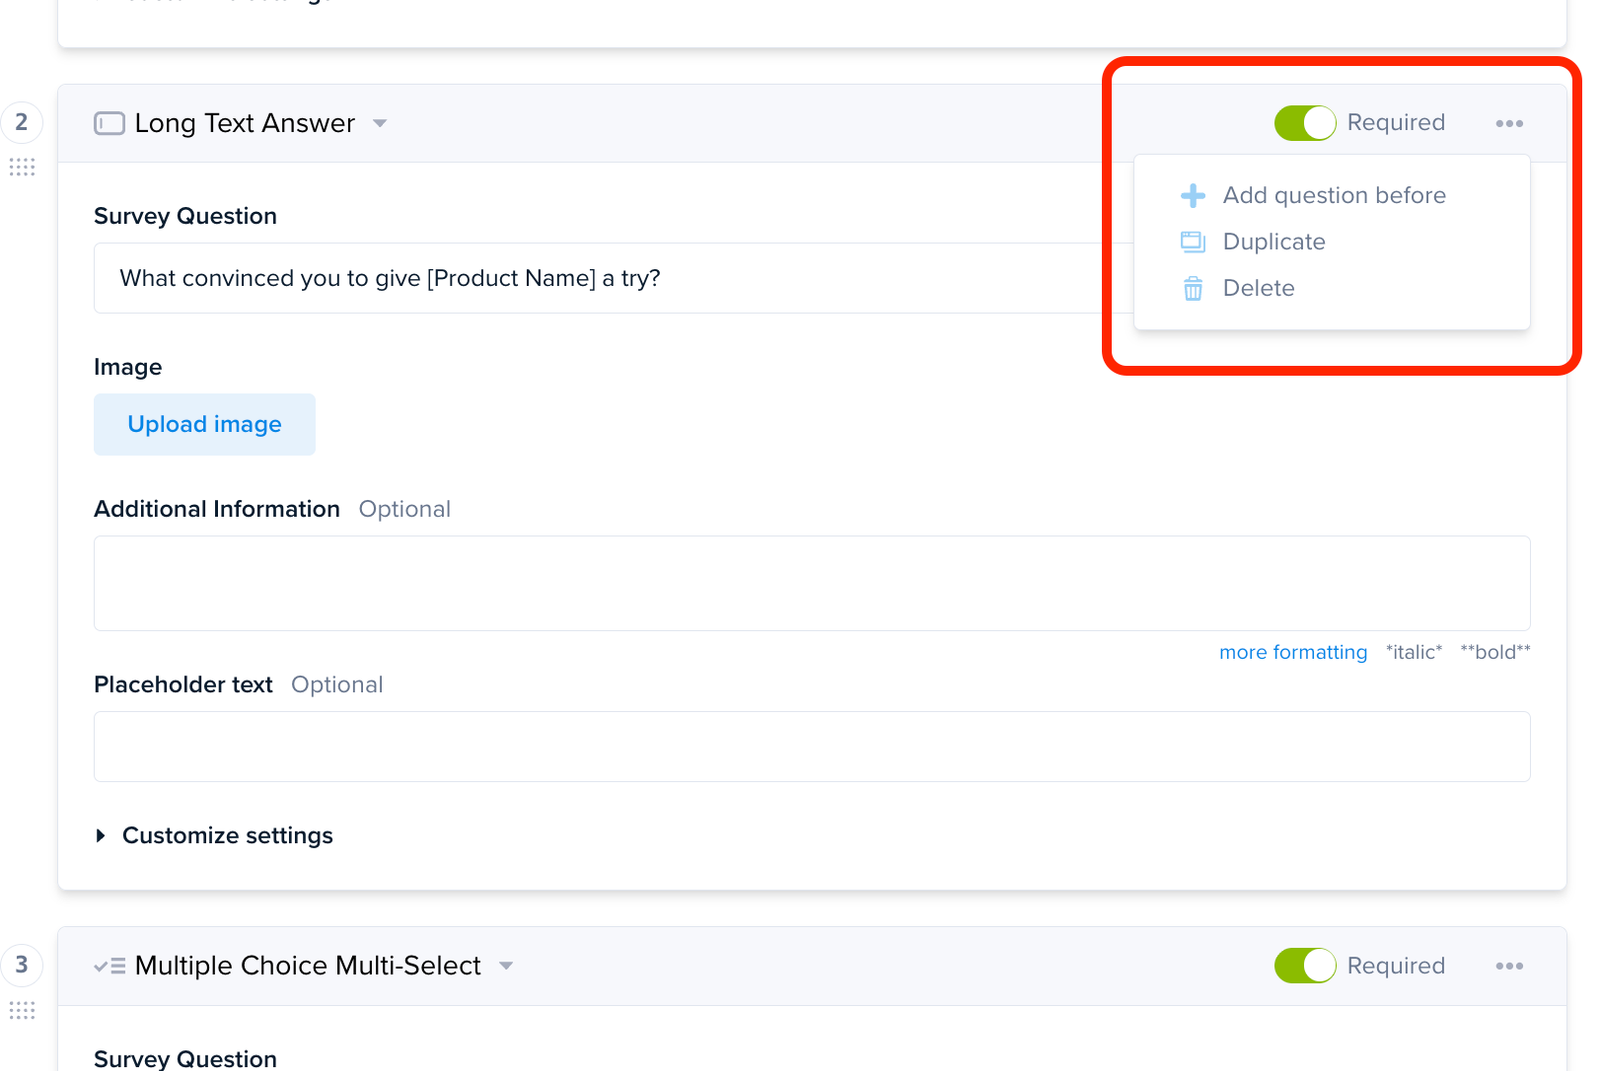Screen dimensions: 1600x1071
Task: Click the Upload image button
Action: pos(205,424)
